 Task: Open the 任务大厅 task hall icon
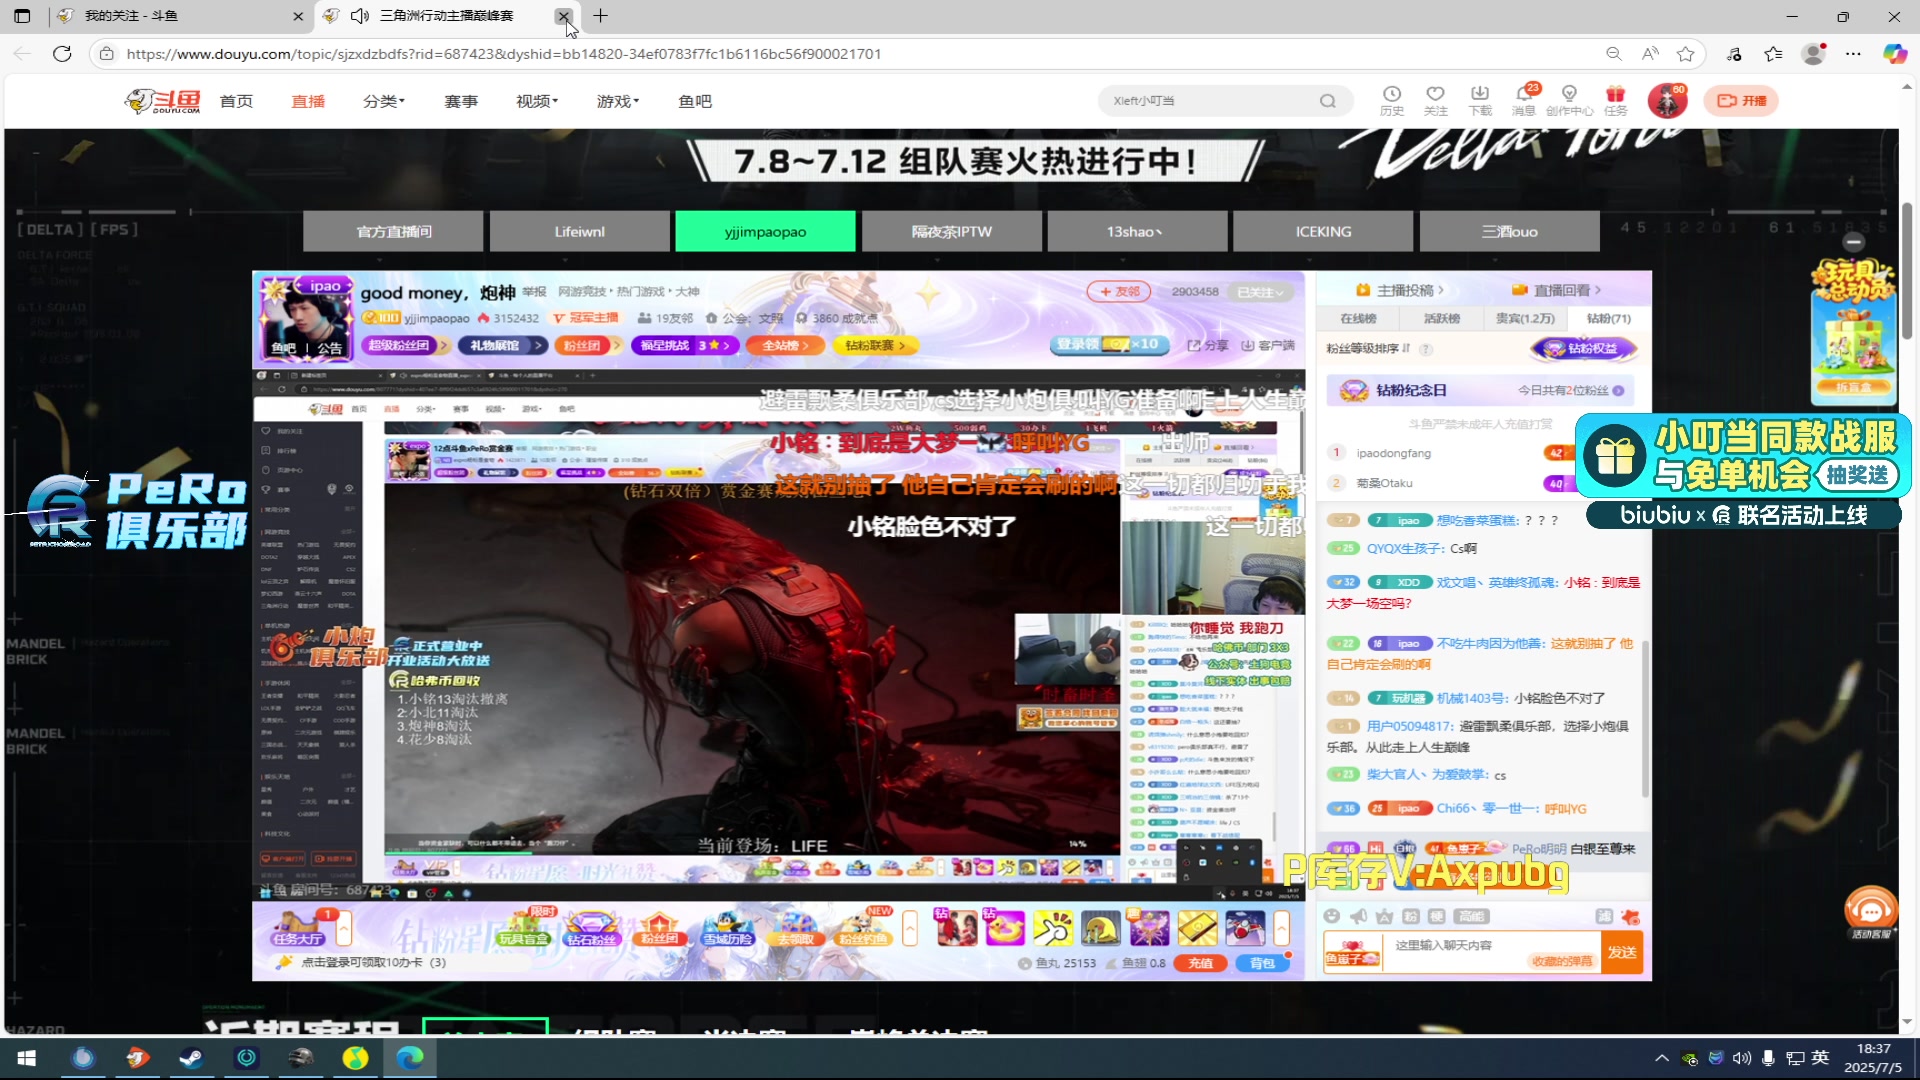(297, 928)
